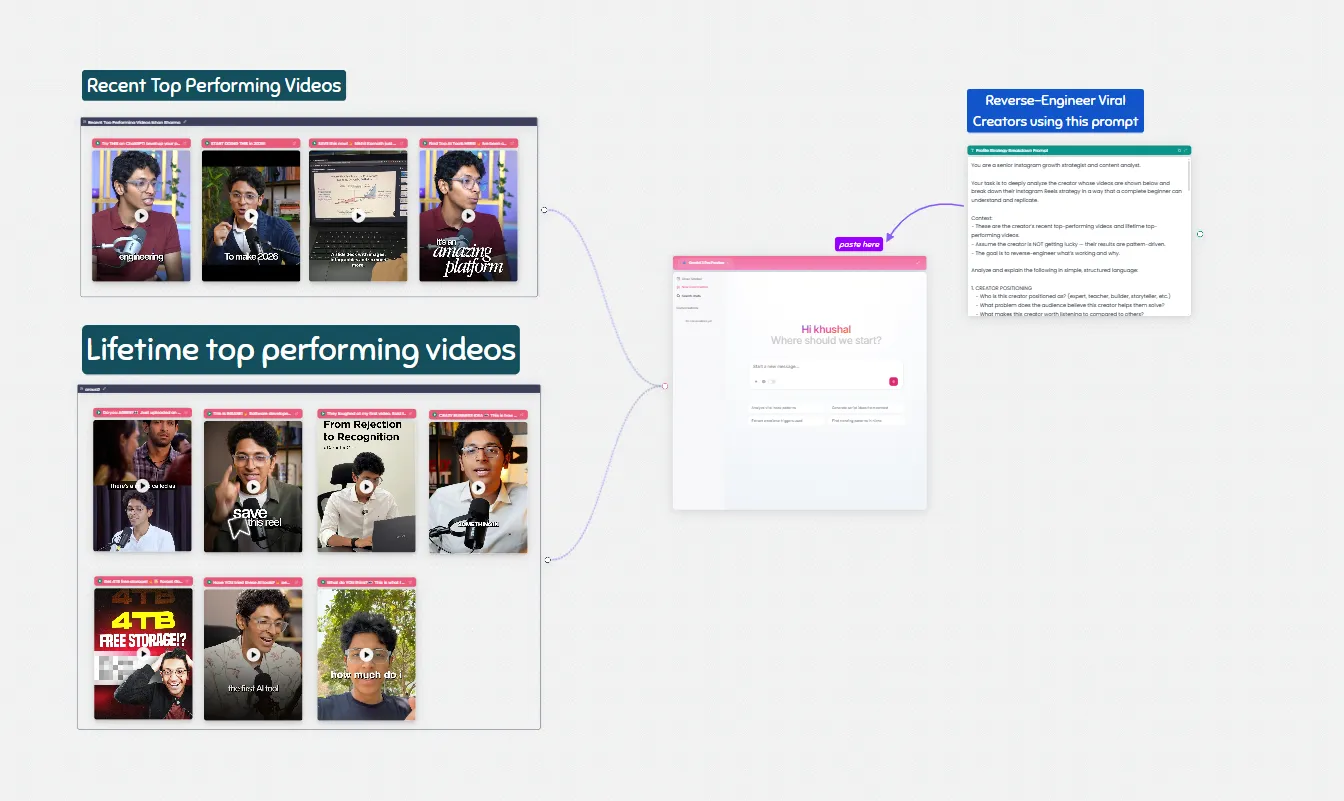
Task: Play the 'To make 2026' video in Recent Top Performing
Action: point(251,215)
